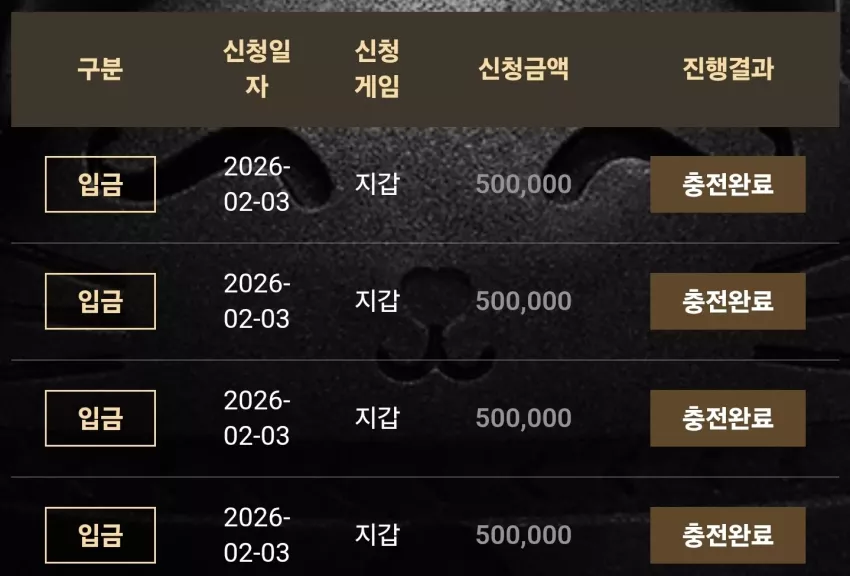This screenshot has width=850, height=576.
Task: Click the 입금 badge in the third row
Action: pos(100,418)
